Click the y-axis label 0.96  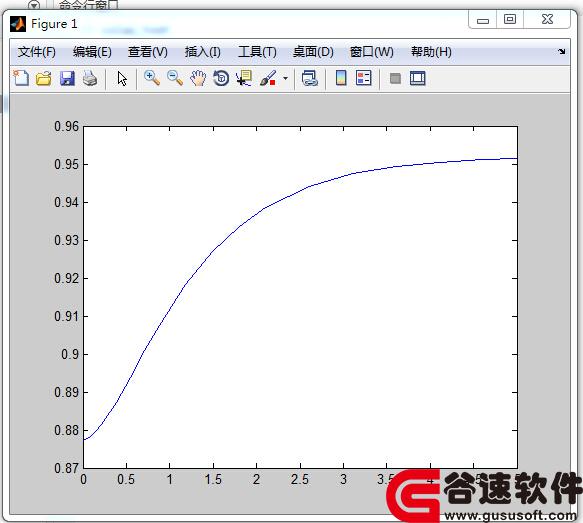pos(67,126)
